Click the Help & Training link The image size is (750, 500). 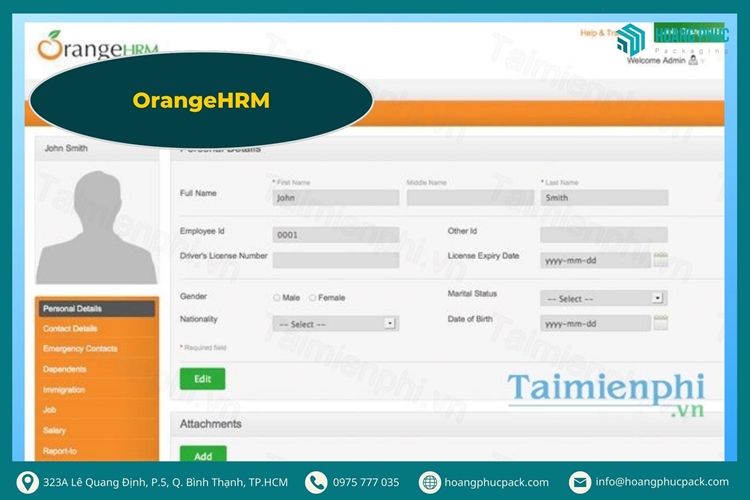pyautogui.click(x=599, y=33)
